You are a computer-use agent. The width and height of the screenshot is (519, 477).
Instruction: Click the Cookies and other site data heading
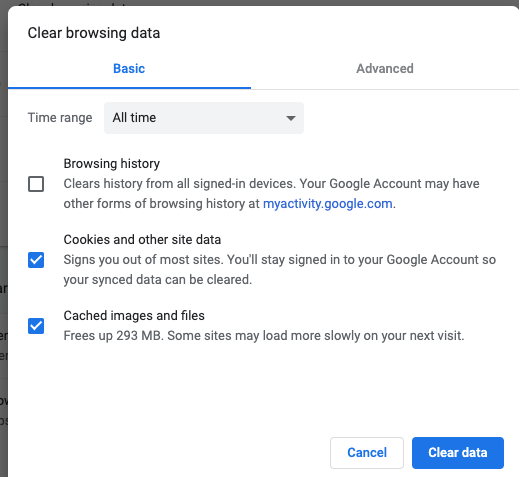point(142,240)
